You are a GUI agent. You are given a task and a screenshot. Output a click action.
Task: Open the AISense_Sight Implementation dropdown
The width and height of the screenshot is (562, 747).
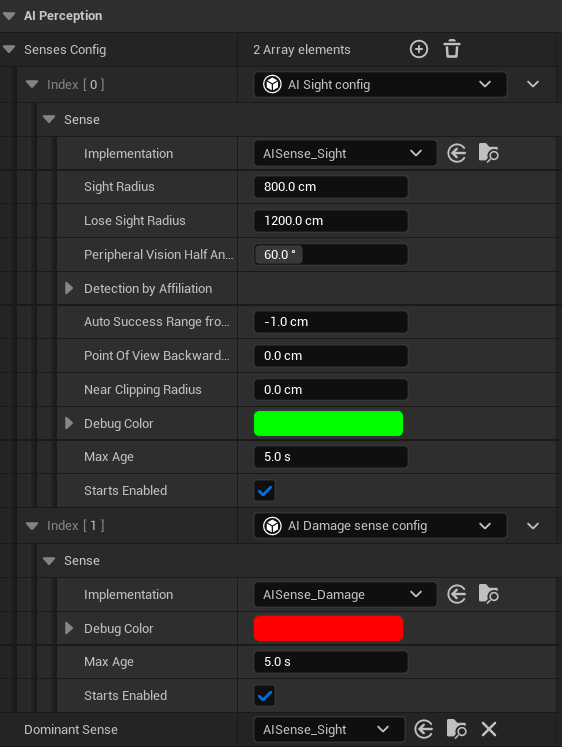pyautogui.click(x=345, y=153)
